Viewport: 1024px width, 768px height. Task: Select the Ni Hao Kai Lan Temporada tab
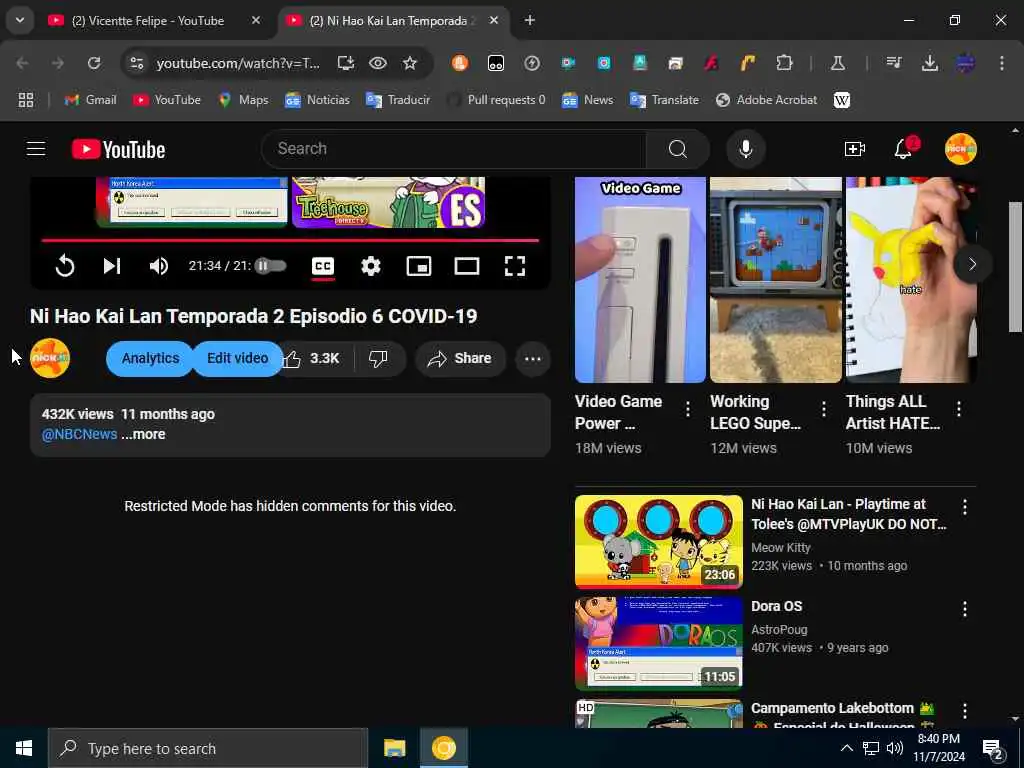click(395, 21)
